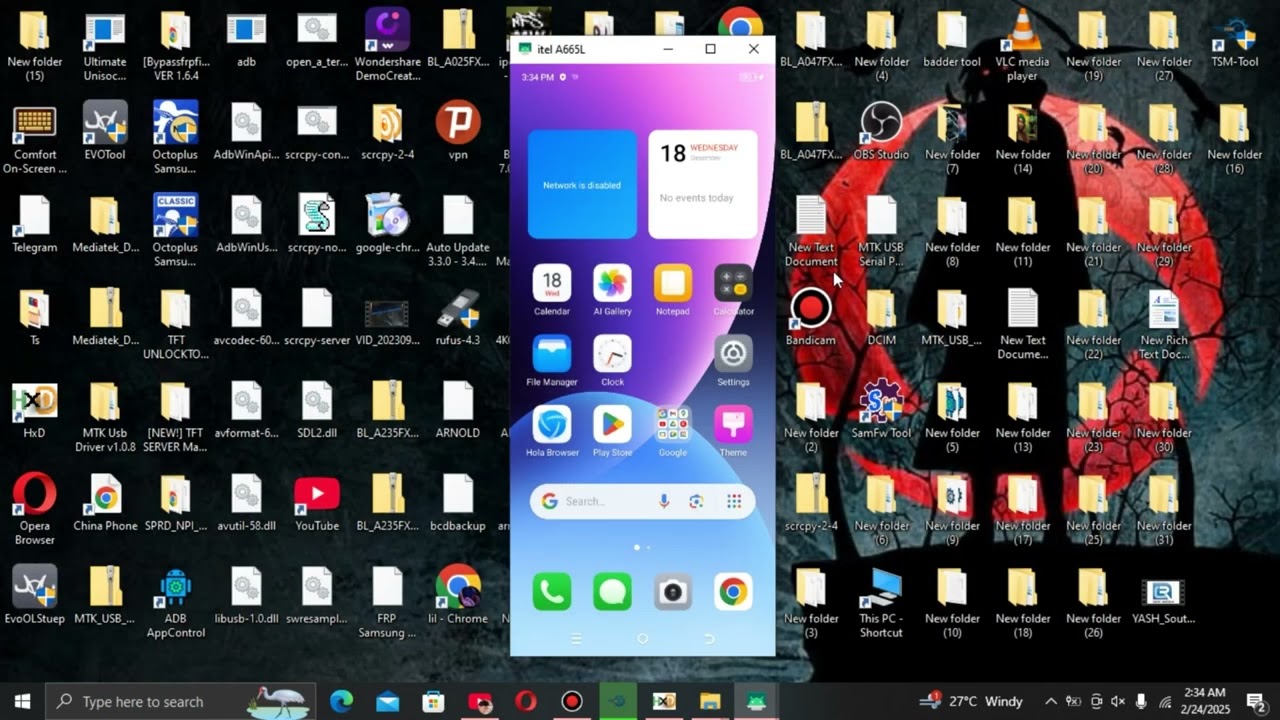This screenshot has height=720, width=1280.
Task: Open the notification center icon
Action: [1256, 701]
